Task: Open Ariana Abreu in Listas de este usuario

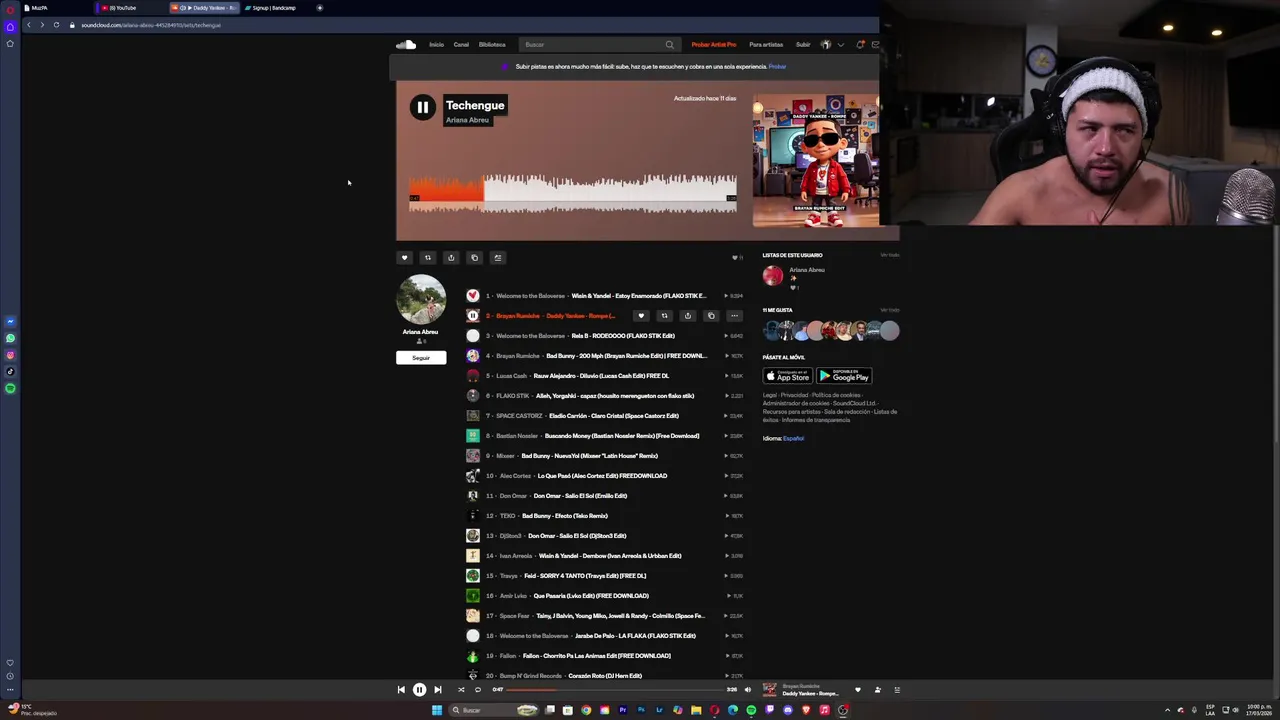Action: (x=807, y=270)
